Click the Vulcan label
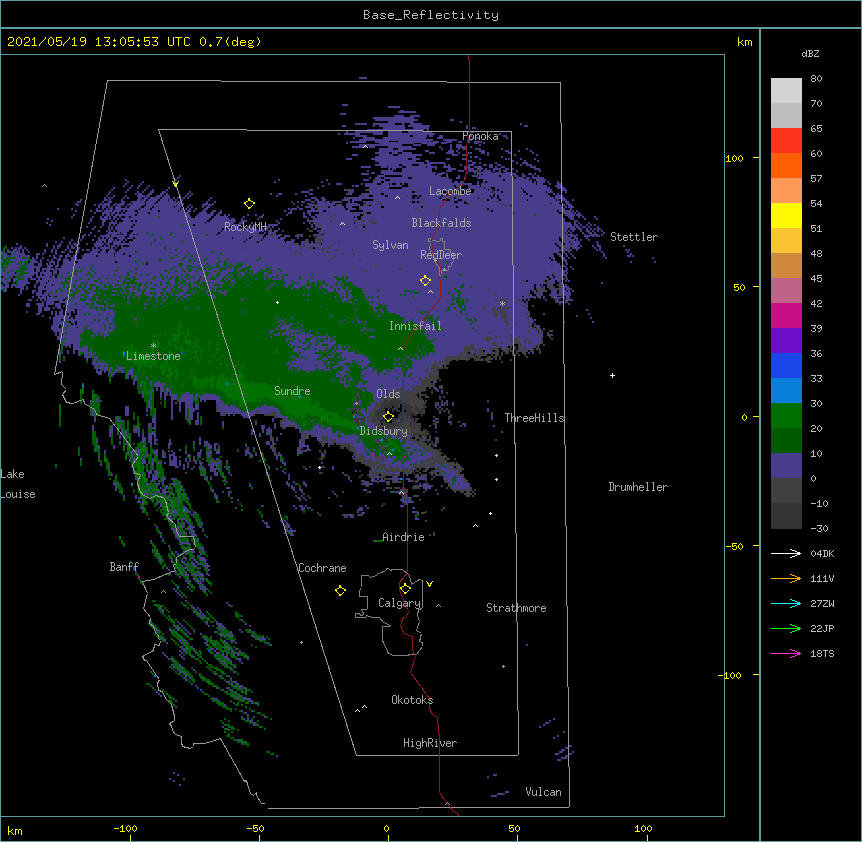Viewport: 862px width, 842px height. point(543,792)
